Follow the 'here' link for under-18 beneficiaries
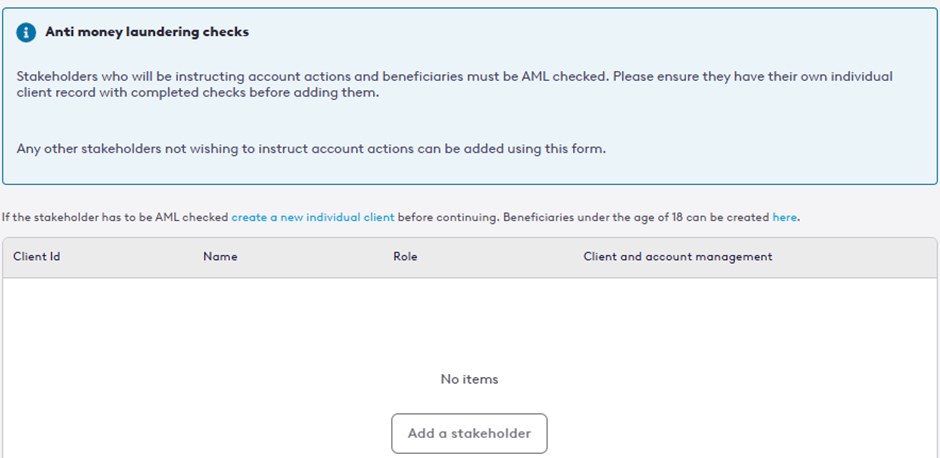 tap(785, 217)
